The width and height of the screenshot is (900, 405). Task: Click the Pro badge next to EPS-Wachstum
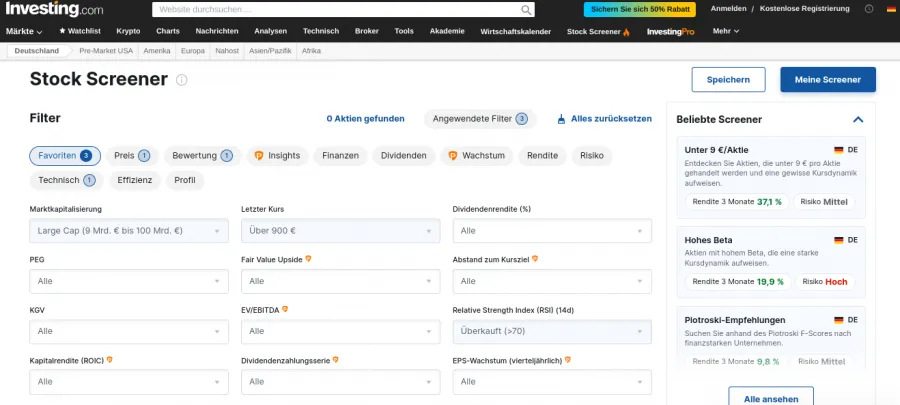(568, 360)
